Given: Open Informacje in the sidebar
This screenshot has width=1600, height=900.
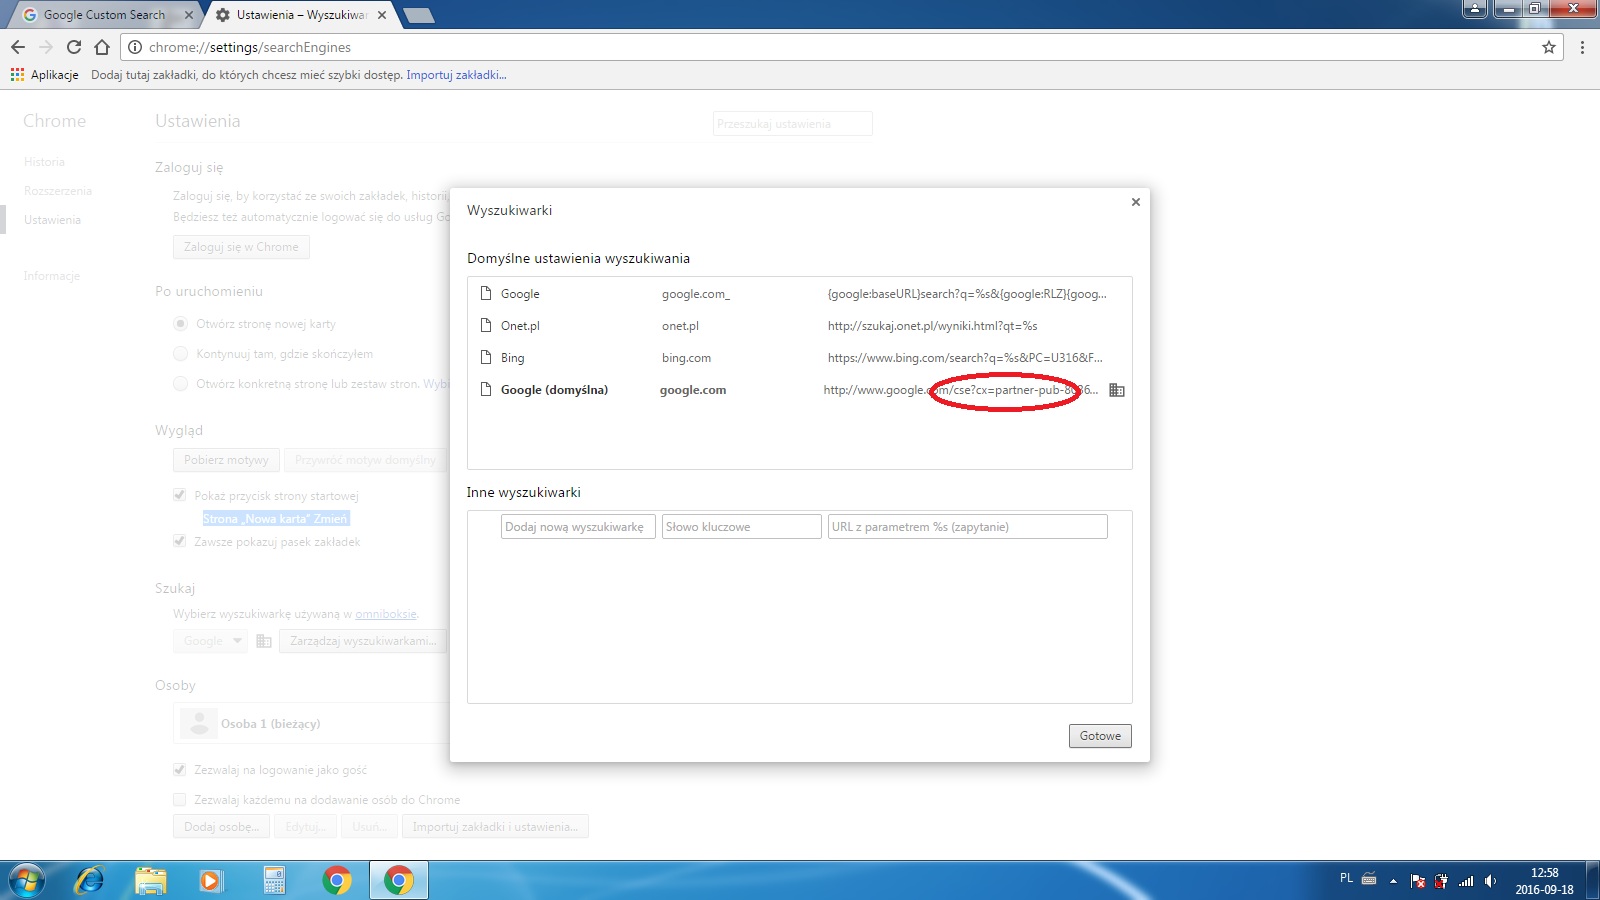Looking at the screenshot, I should tap(52, 276).
